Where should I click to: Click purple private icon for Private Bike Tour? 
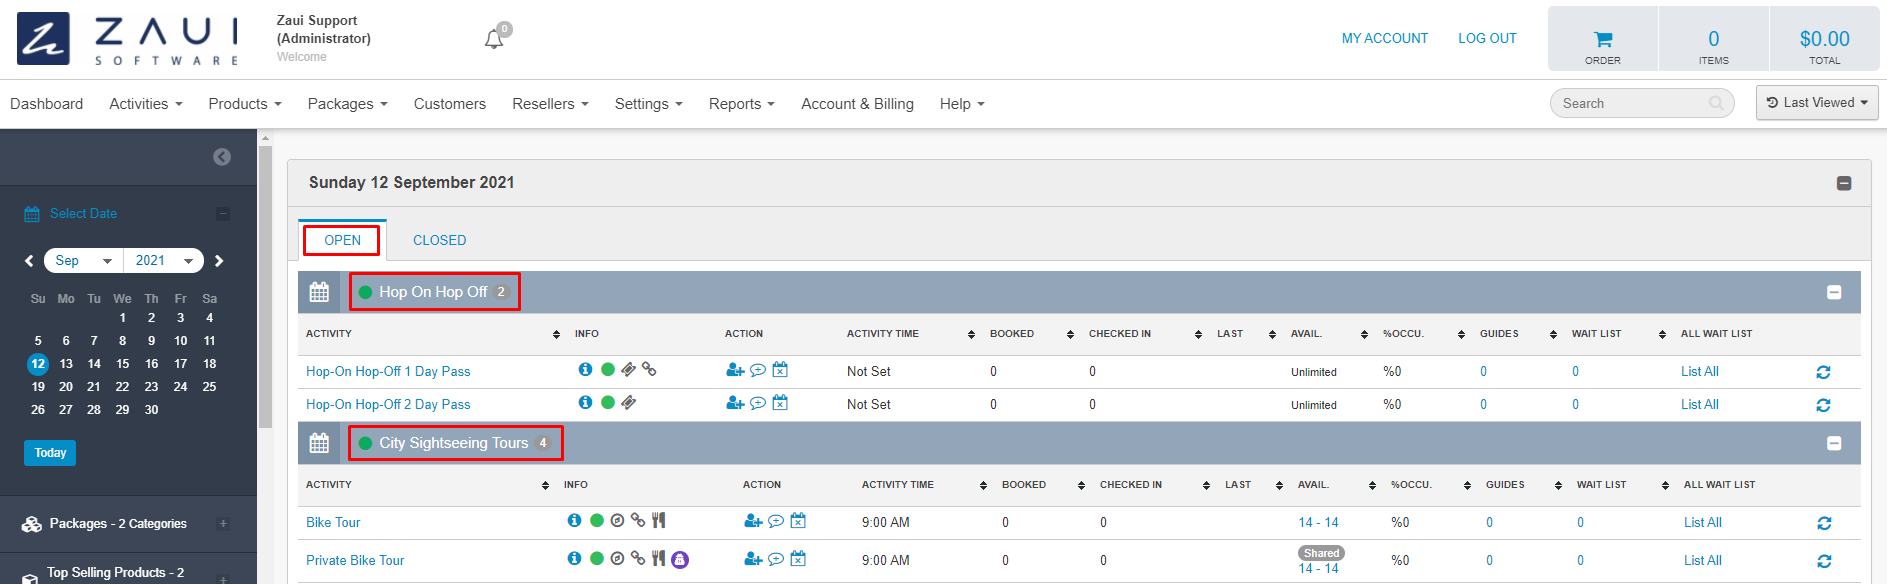point(680,559)
